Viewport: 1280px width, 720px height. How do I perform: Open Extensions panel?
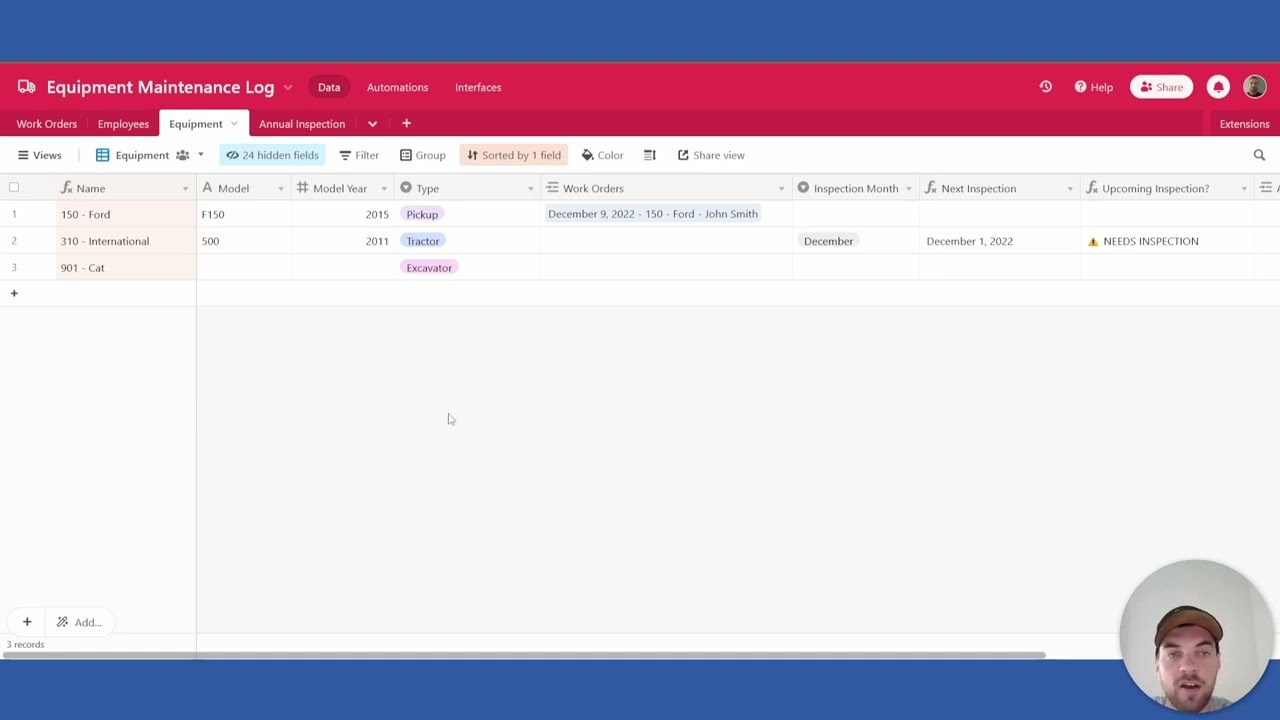tap(1244, 124)
